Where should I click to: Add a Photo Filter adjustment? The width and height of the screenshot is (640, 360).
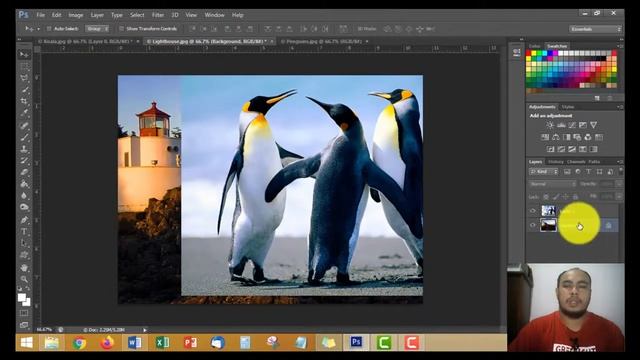(577, 137)
